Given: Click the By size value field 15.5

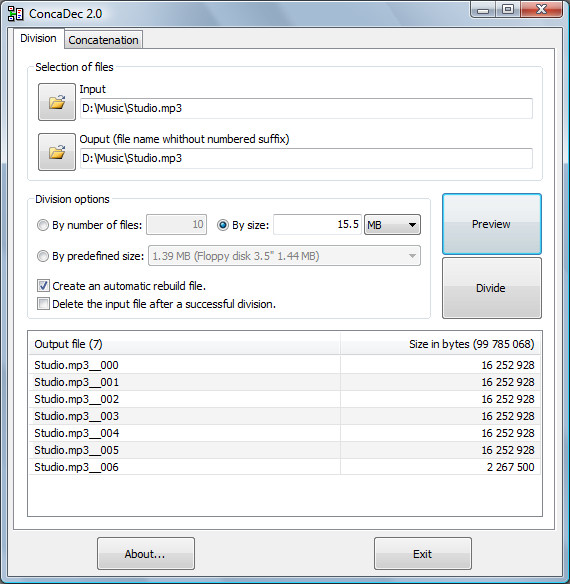Looking at the screenshot, I should 317,225.
